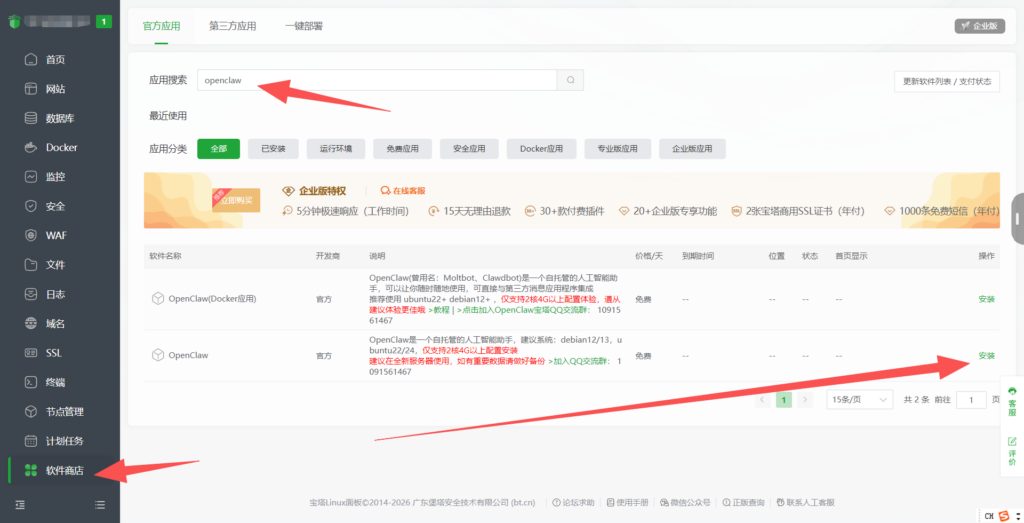Open the Docker sidebar item
The image size is (1024, 523).
point(59,148)
